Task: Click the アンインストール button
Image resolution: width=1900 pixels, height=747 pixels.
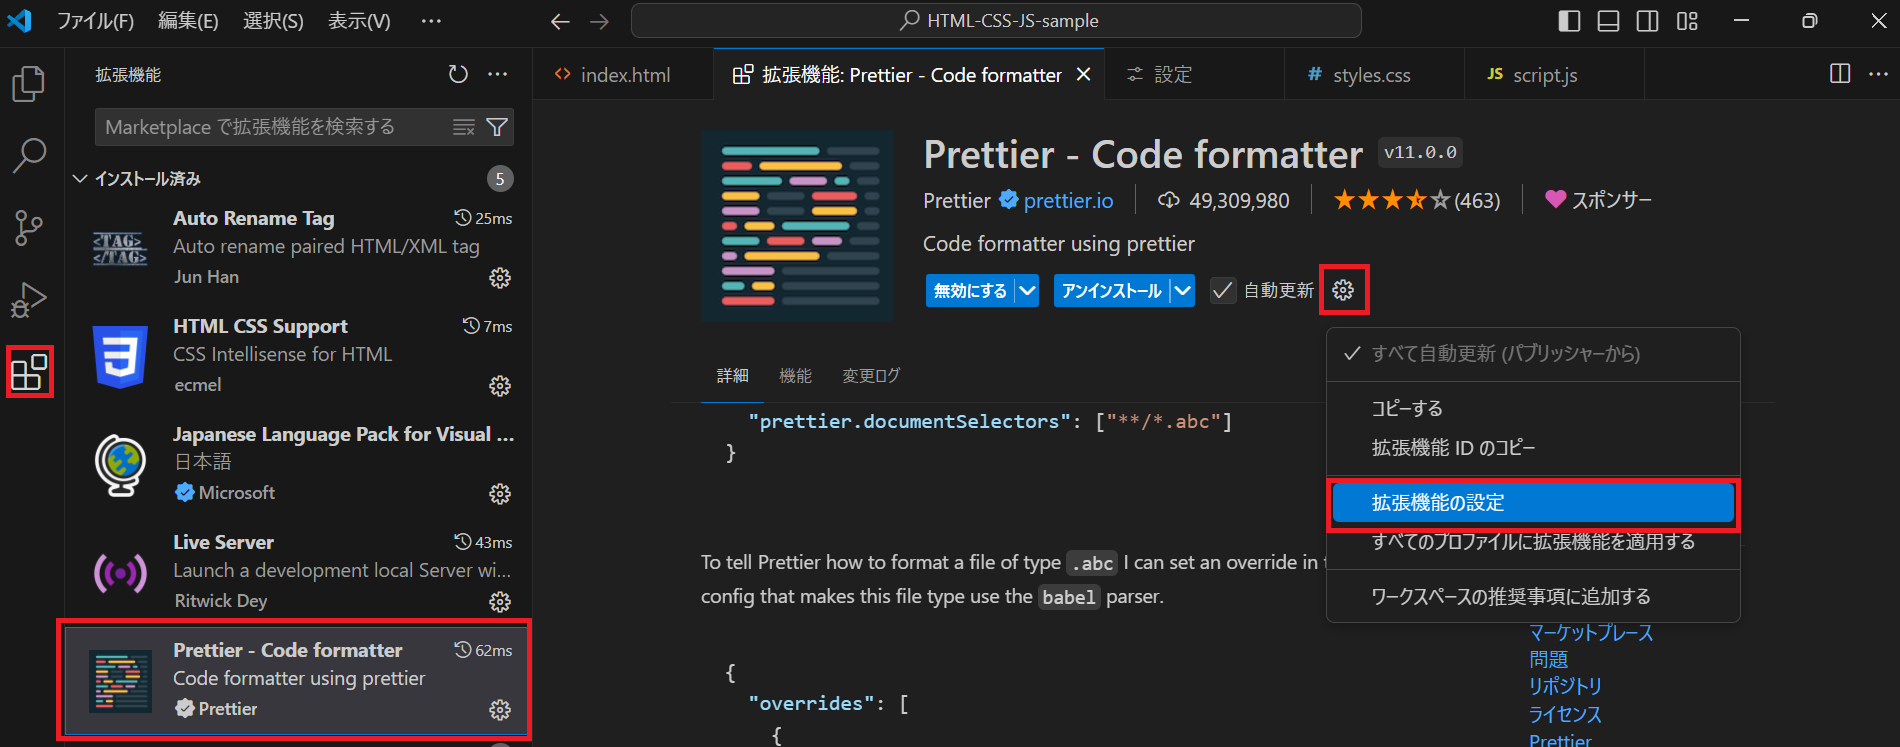Action: [1112, 291]
